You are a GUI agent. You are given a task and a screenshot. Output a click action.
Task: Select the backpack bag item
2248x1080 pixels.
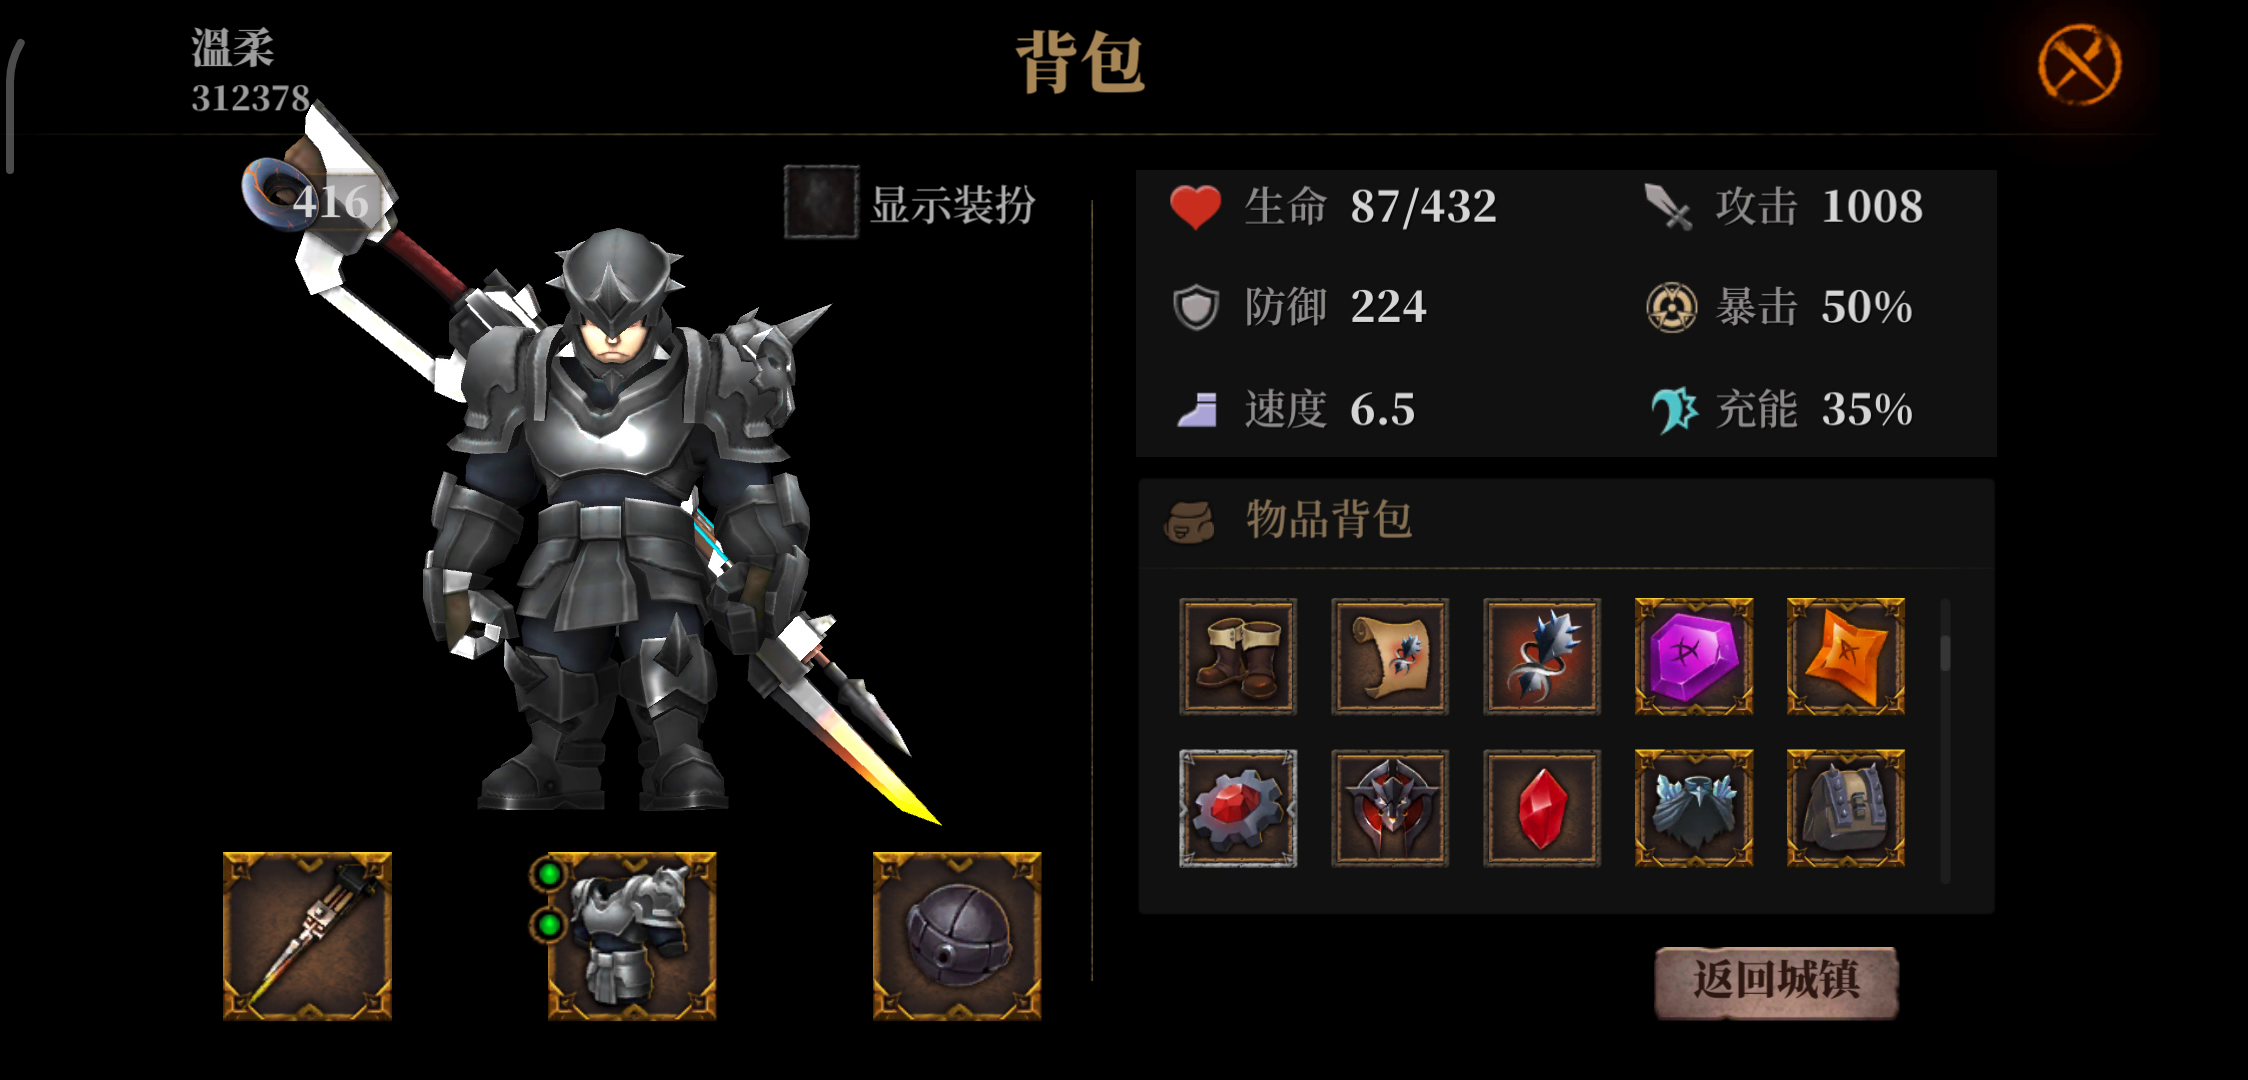click(x=1846, y=808)
